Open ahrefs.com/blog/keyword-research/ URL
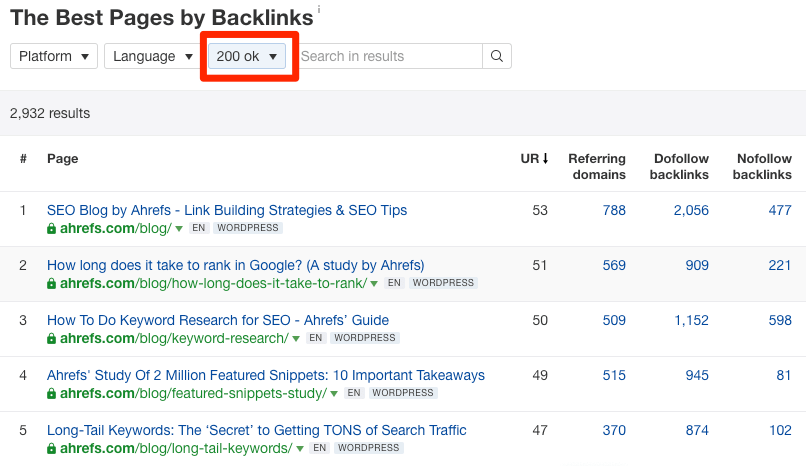The width and height of the screenshot is (806, 466). click(174, 338)
